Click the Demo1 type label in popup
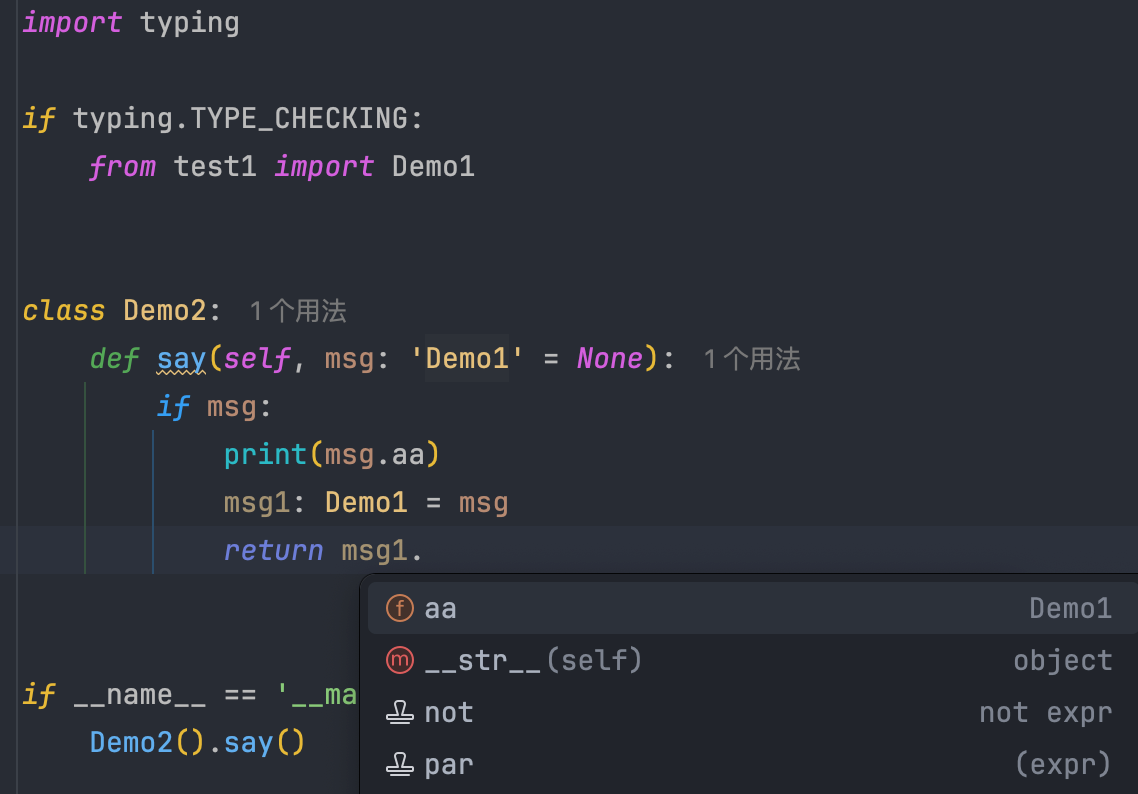This screenshot has height=794, width=1138. tap(1070, 608)
